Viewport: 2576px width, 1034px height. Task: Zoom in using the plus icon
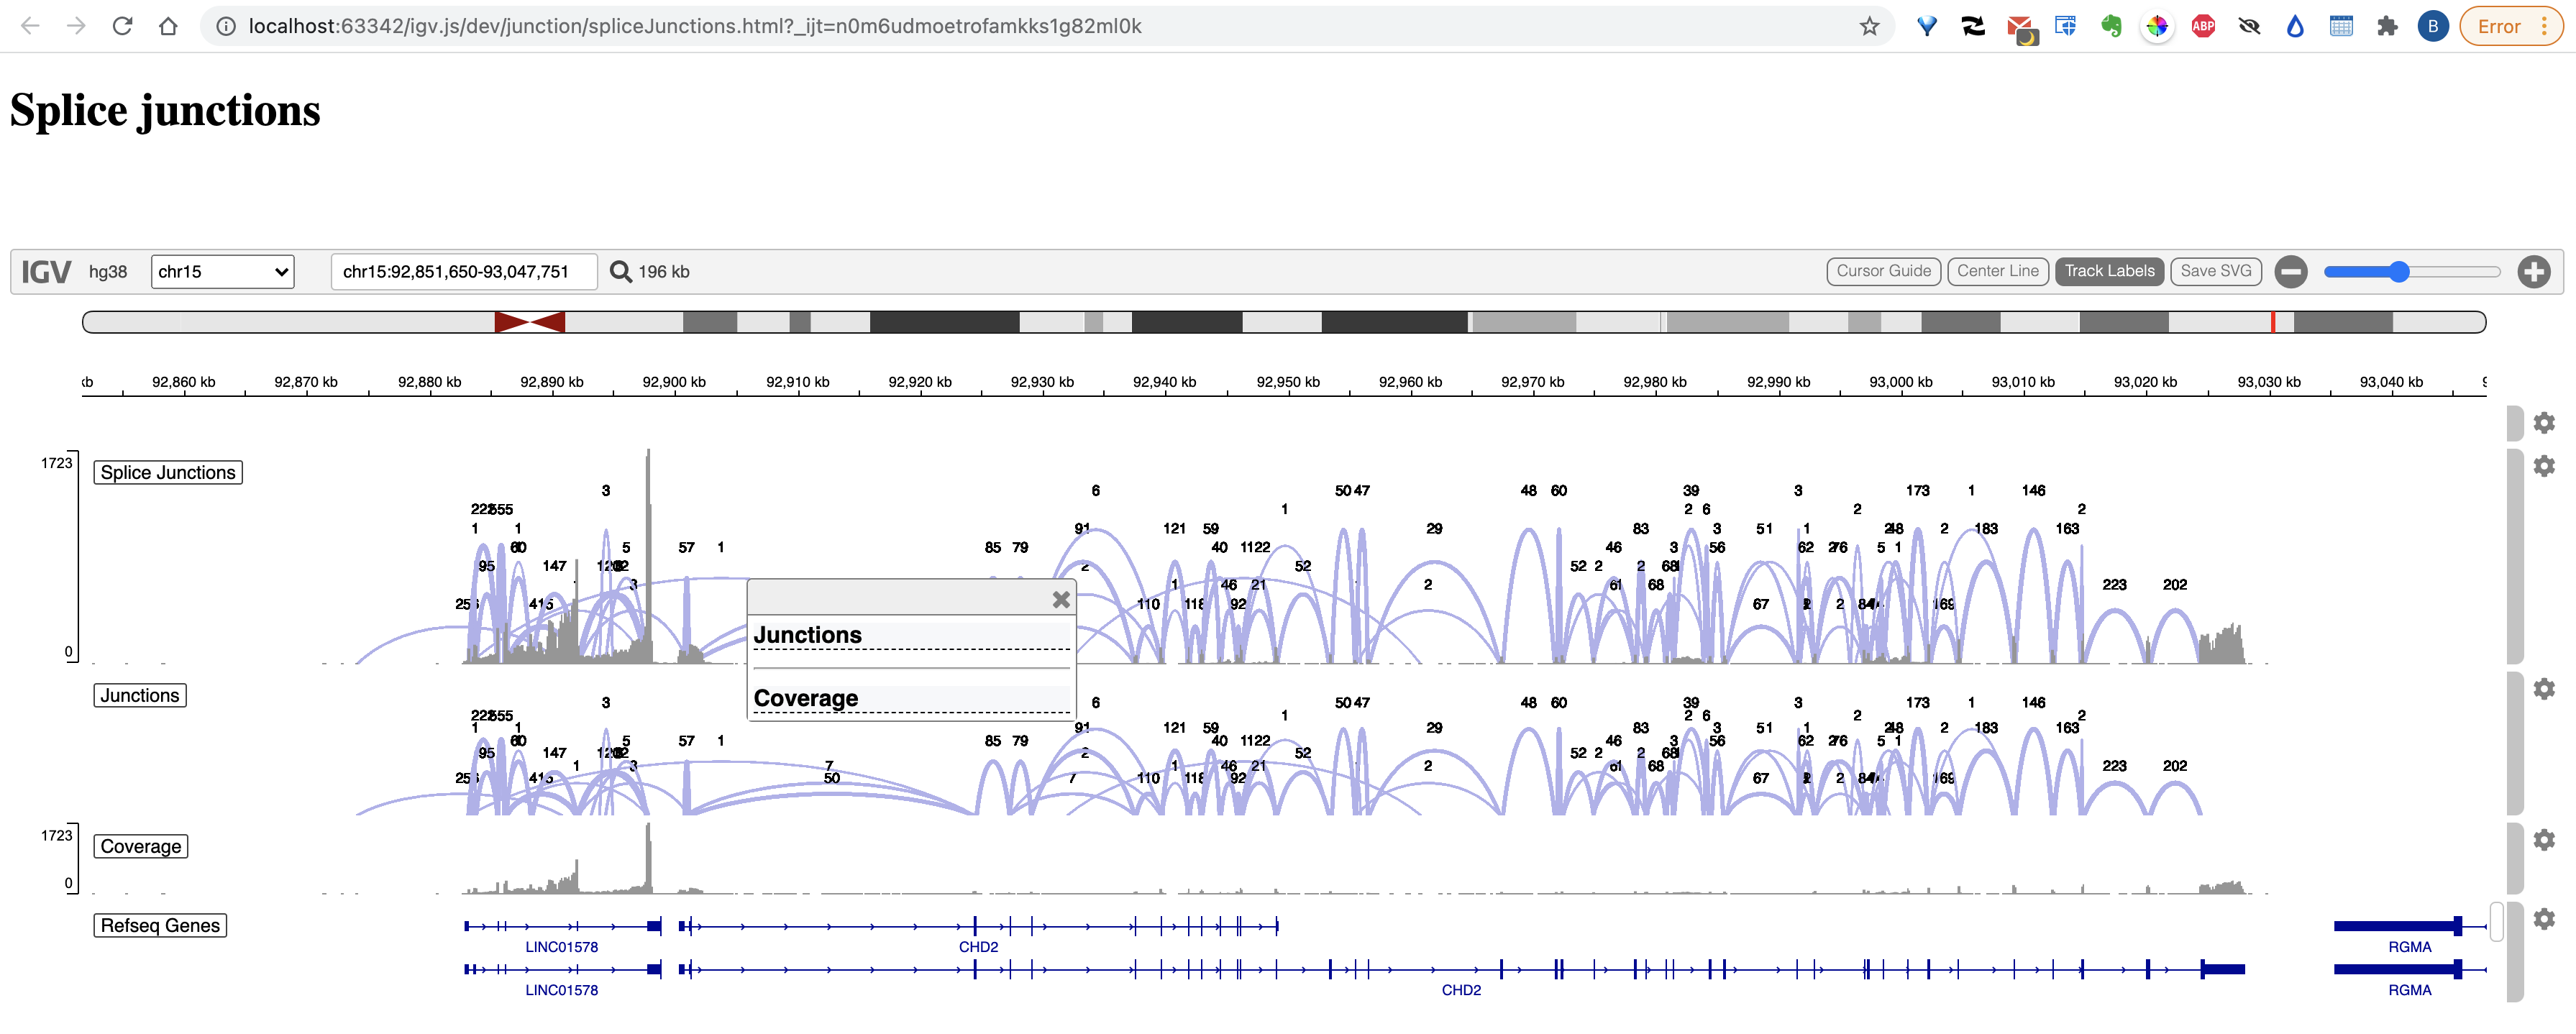tap(2534, 271)
